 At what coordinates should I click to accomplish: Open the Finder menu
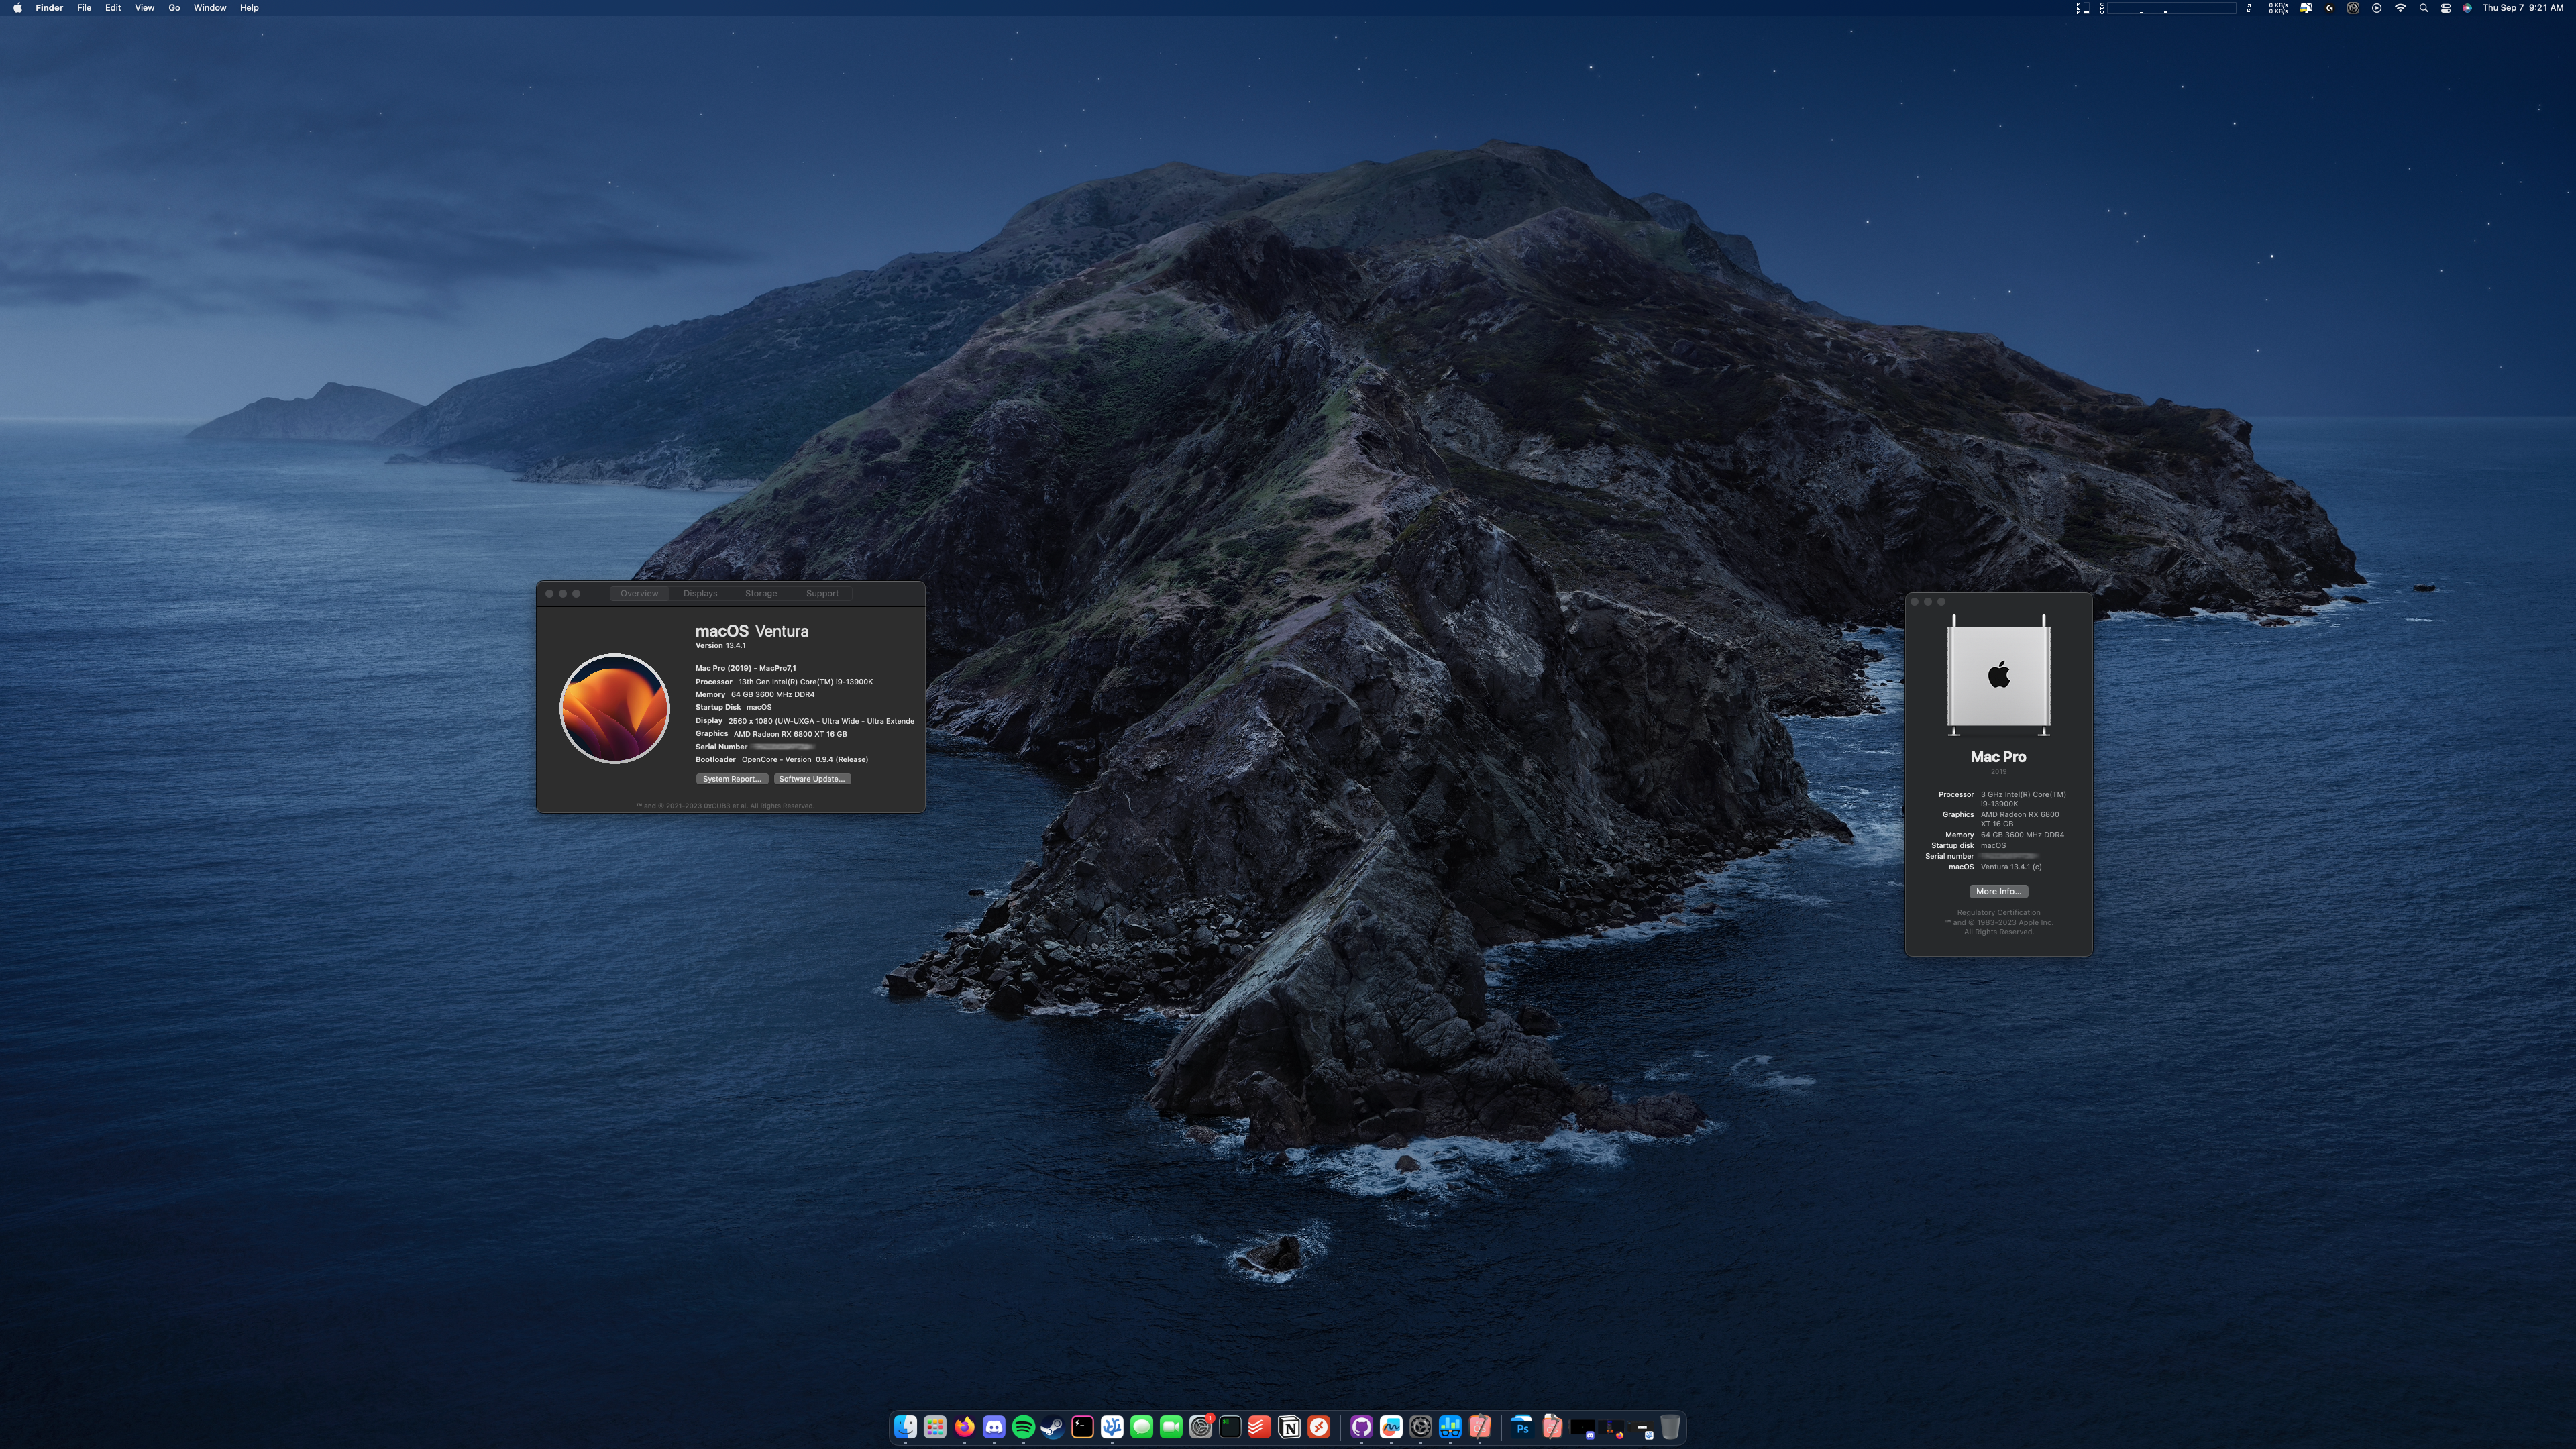(x=49, y=8)
